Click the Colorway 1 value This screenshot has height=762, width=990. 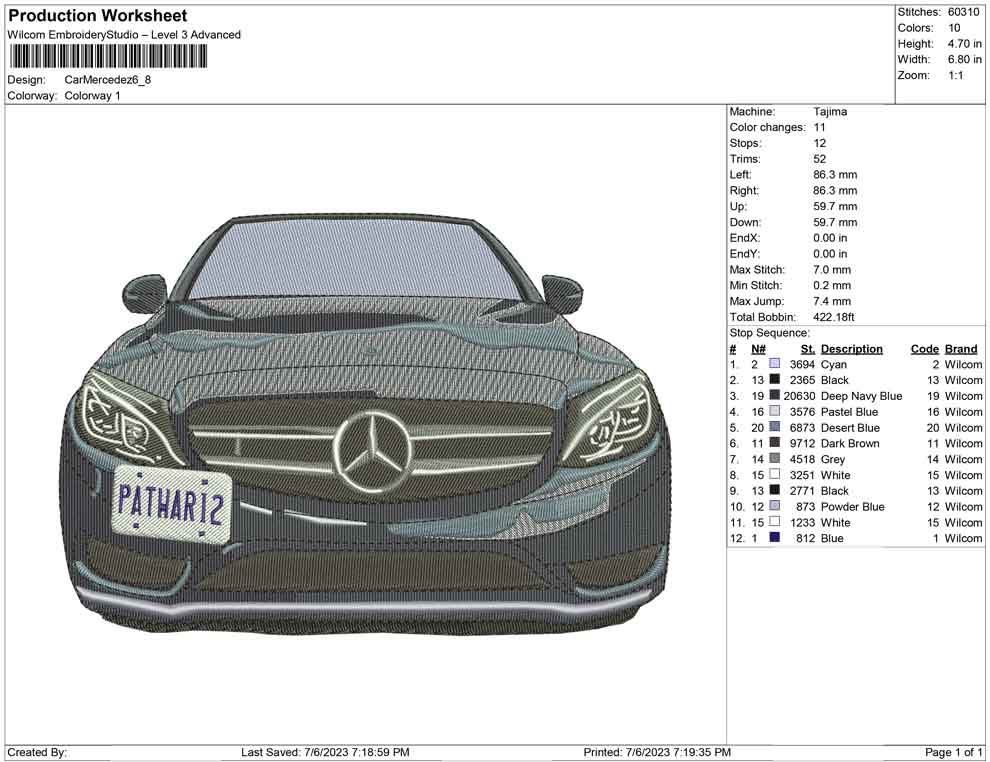click(92, 96)
